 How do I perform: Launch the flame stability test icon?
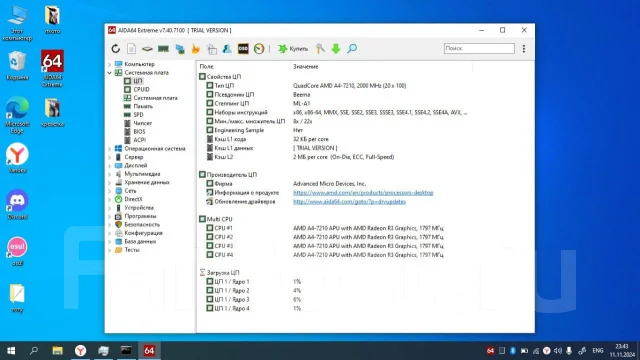tap(196, 49)
